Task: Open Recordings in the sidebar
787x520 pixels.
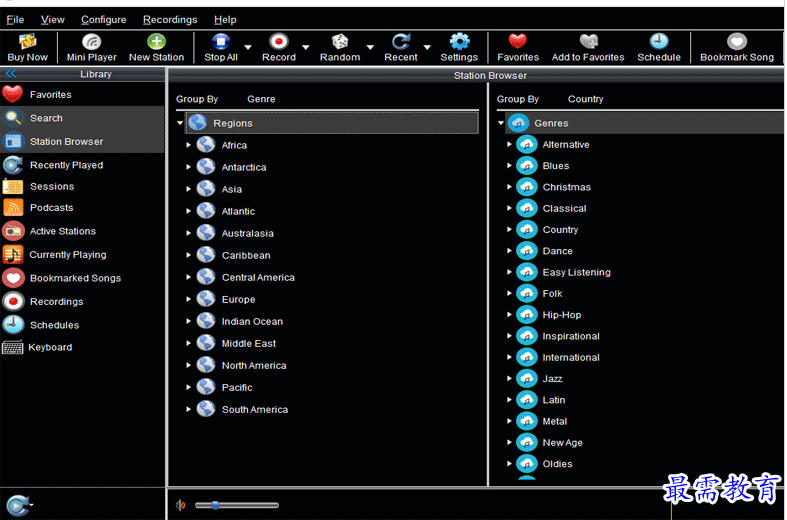Action: [x=82, y=302]
